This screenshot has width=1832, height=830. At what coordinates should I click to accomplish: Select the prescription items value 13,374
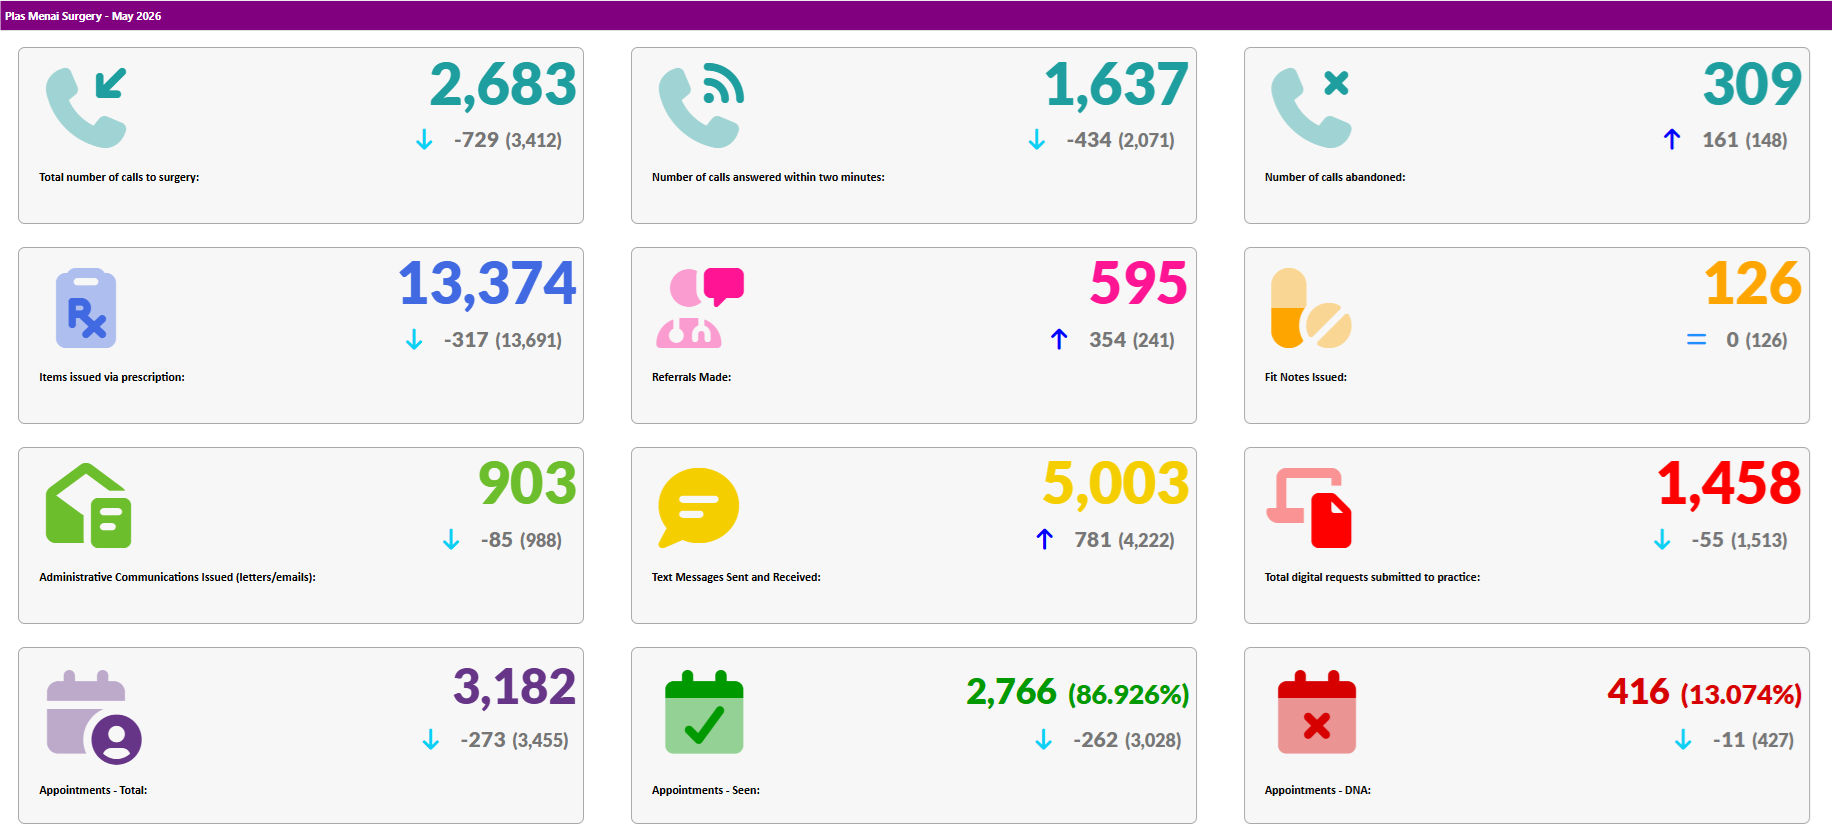click(487, 284)
